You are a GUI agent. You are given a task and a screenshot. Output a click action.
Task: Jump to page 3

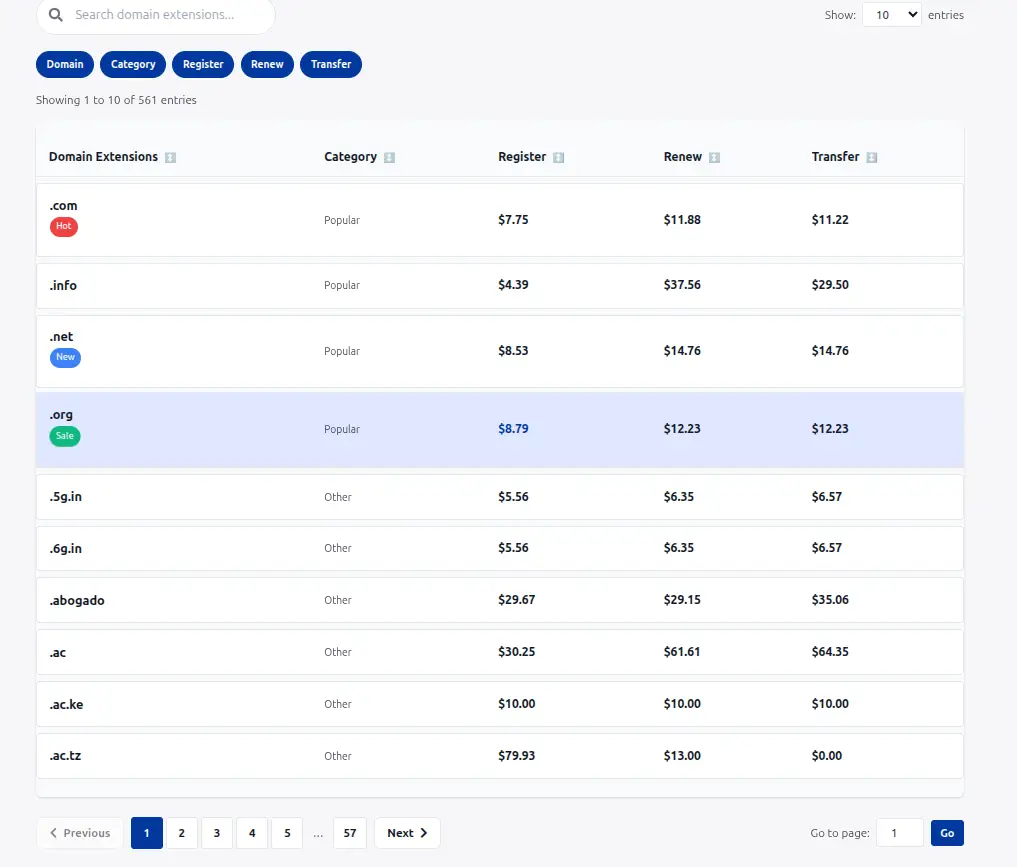[217, 833]
